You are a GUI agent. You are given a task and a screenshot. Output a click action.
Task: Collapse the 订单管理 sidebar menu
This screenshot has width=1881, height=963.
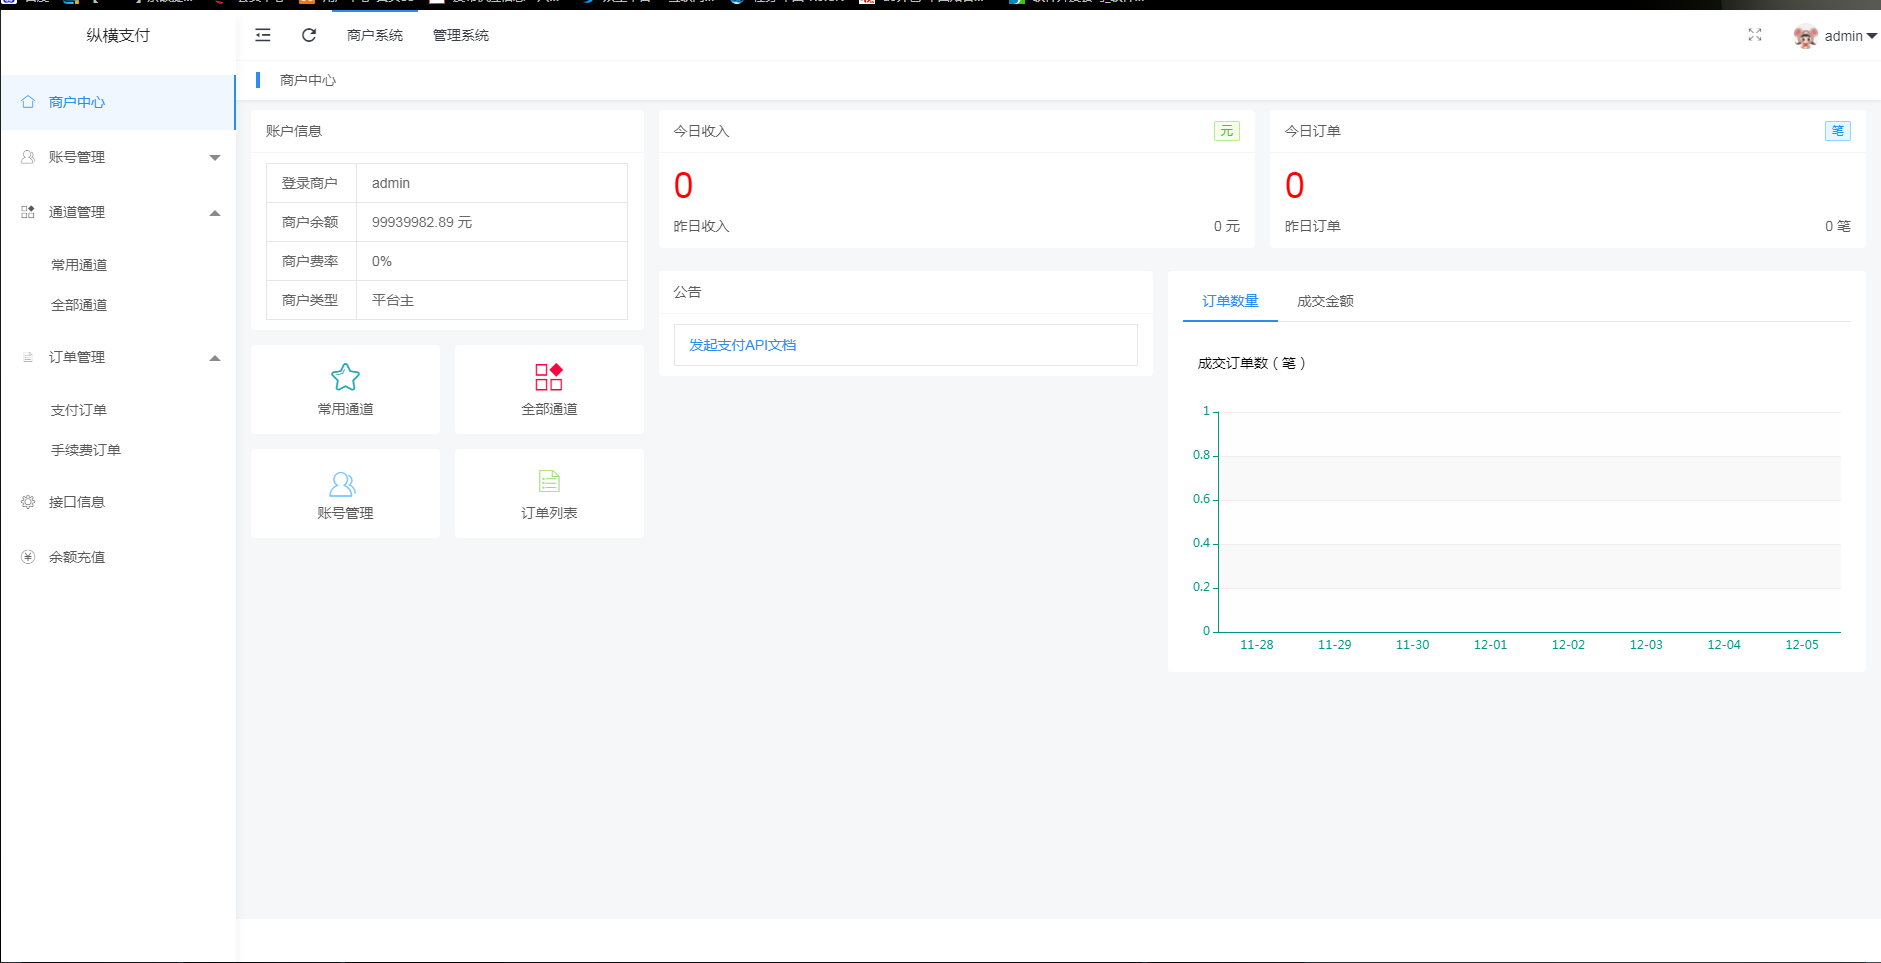point(118,357)
